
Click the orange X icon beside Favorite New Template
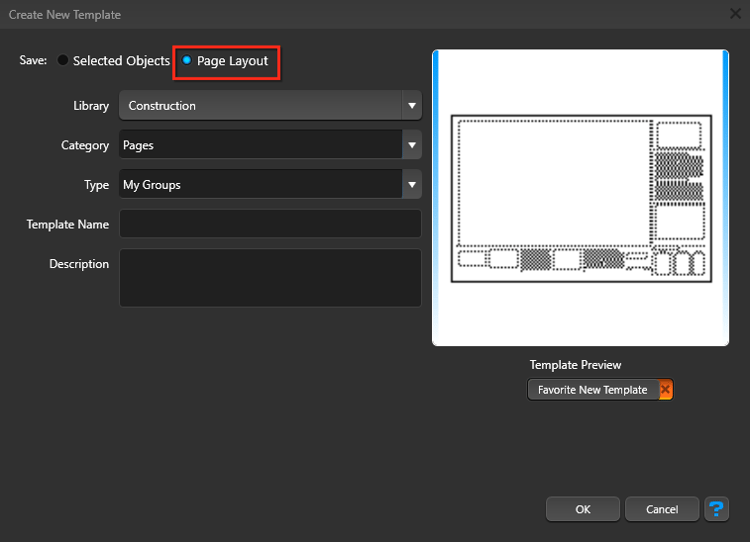click(x=666, y=390)
